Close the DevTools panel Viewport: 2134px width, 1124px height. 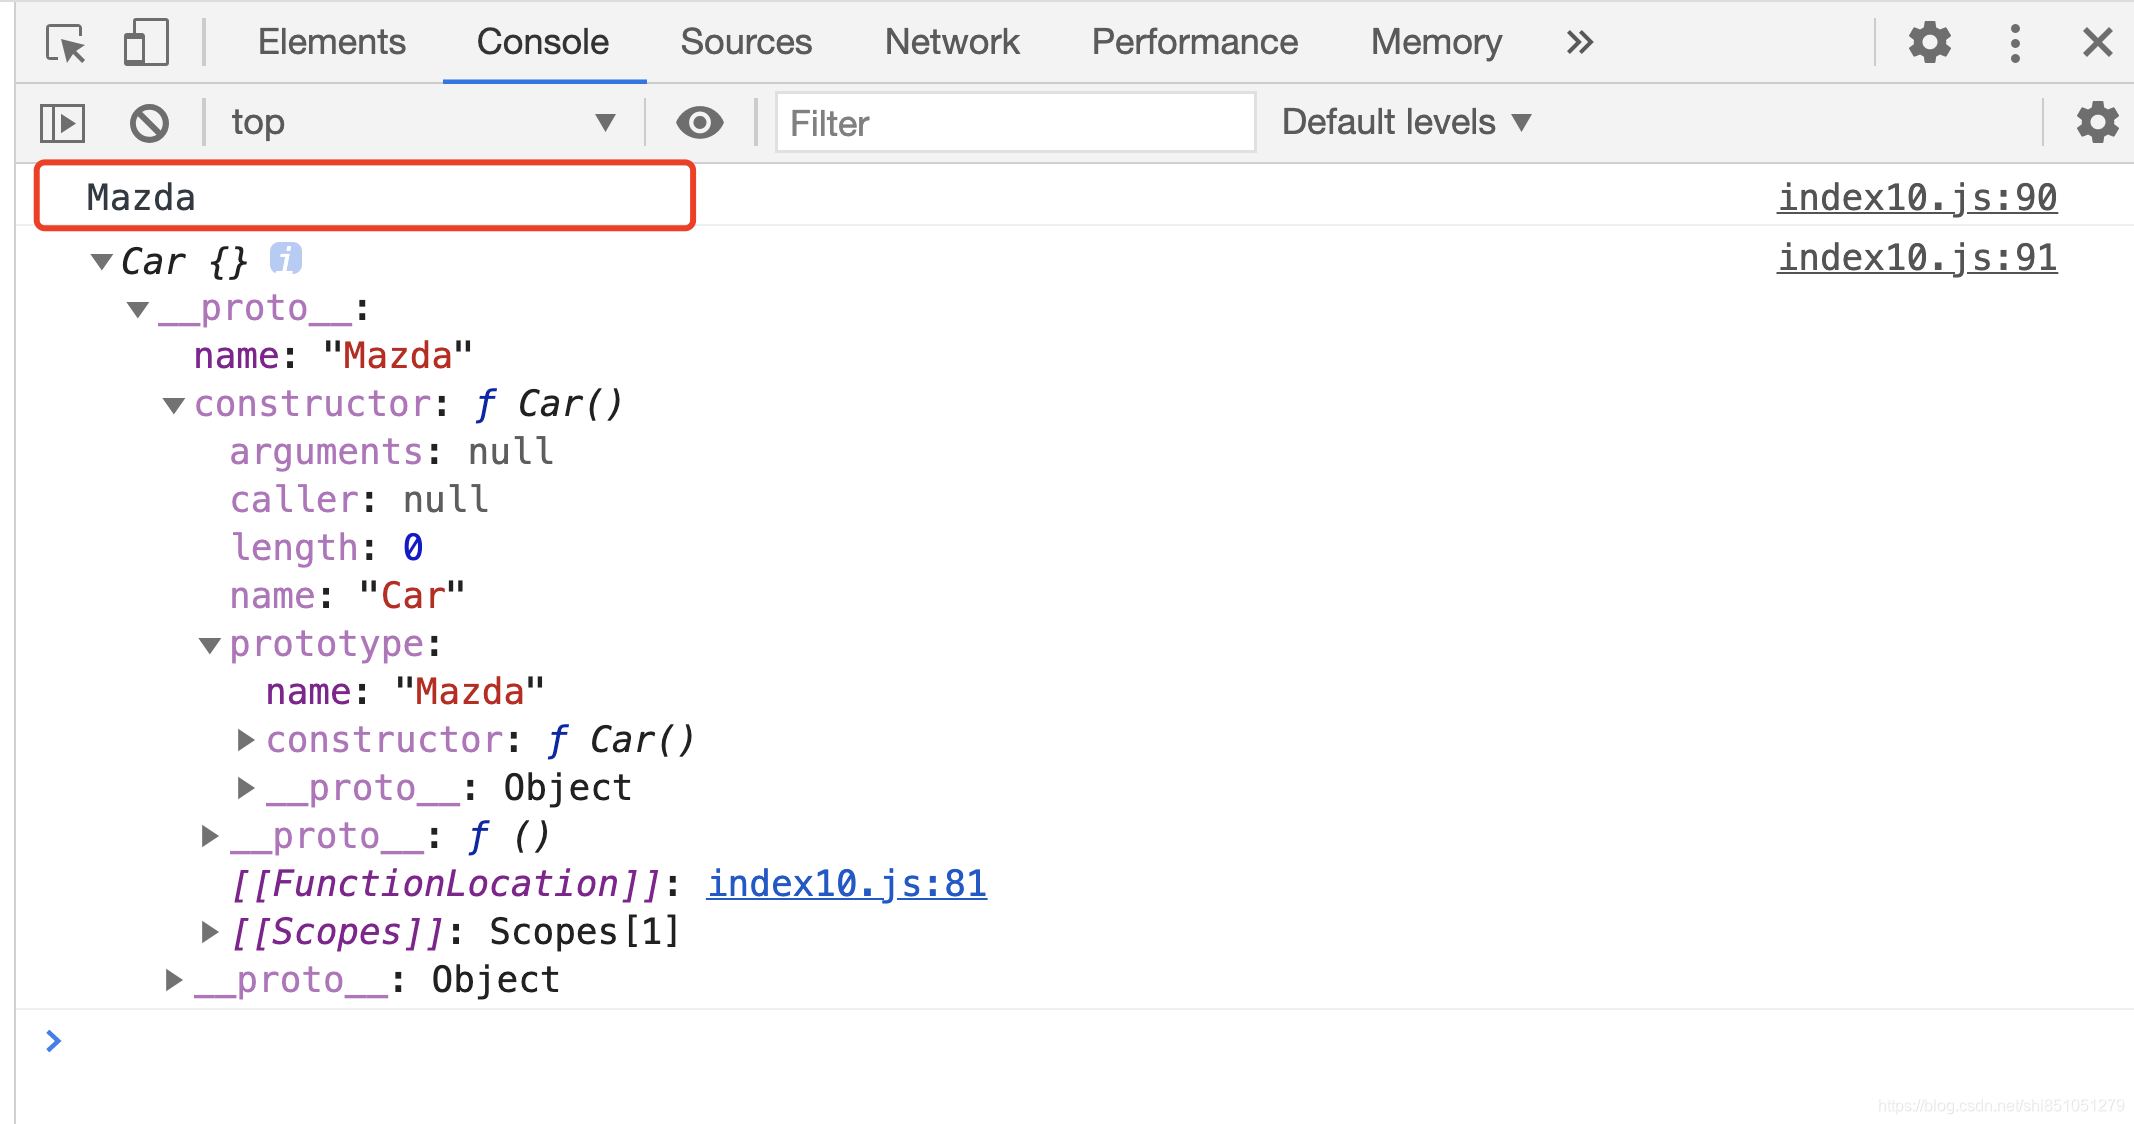click(2097, 43)
